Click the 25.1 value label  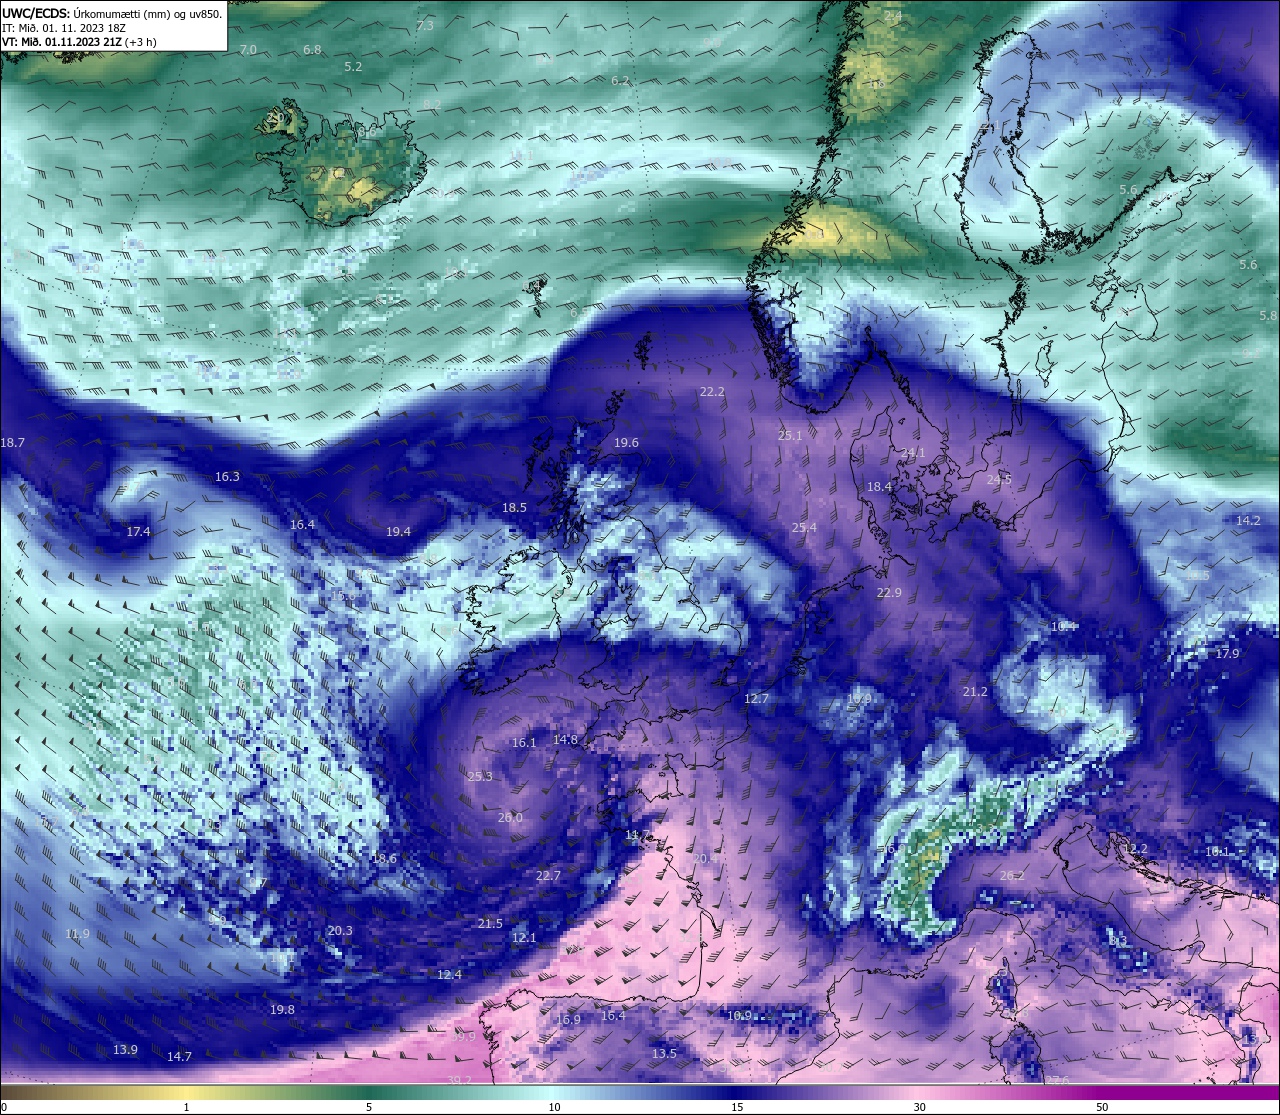(790, 436)
